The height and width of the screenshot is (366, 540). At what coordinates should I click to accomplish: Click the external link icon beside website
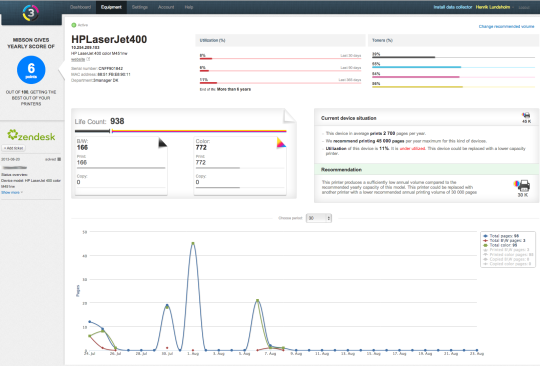pyautogui.click(x=88, y=59)
